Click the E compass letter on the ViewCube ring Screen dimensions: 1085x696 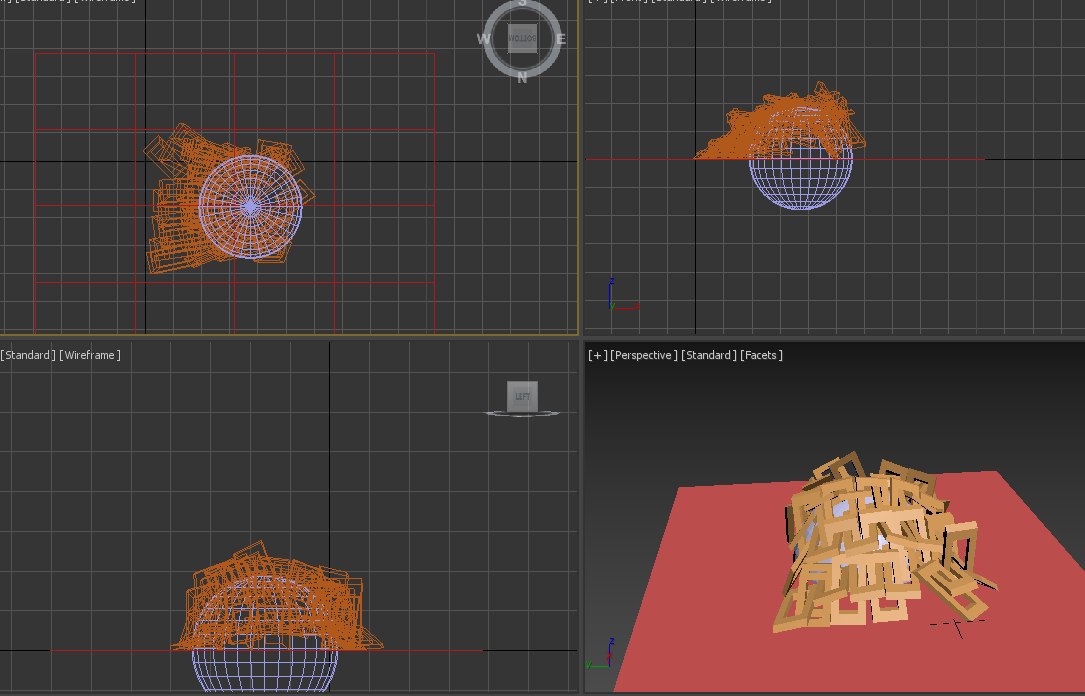click(560, 39)
